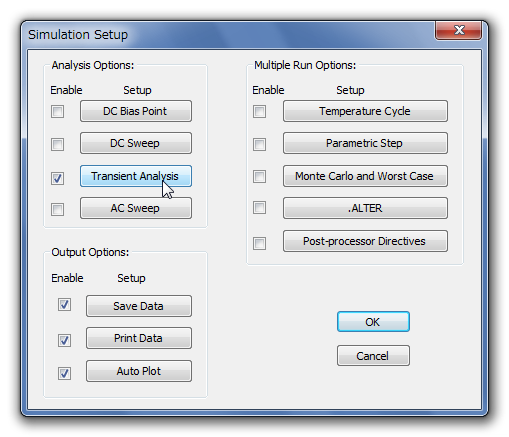Open DC Sweep setup button
The height and width of the screenshot is (437, 509).
click(x=136, y=143)
